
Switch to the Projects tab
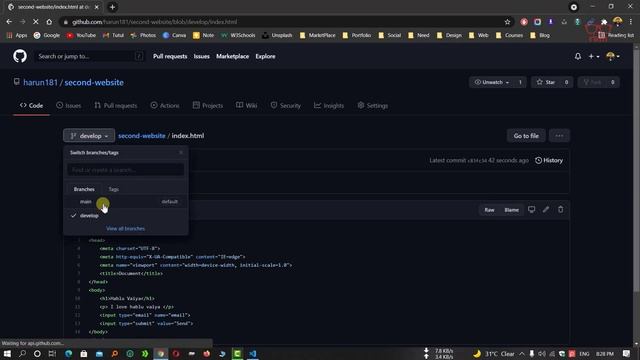coord(208,105)
